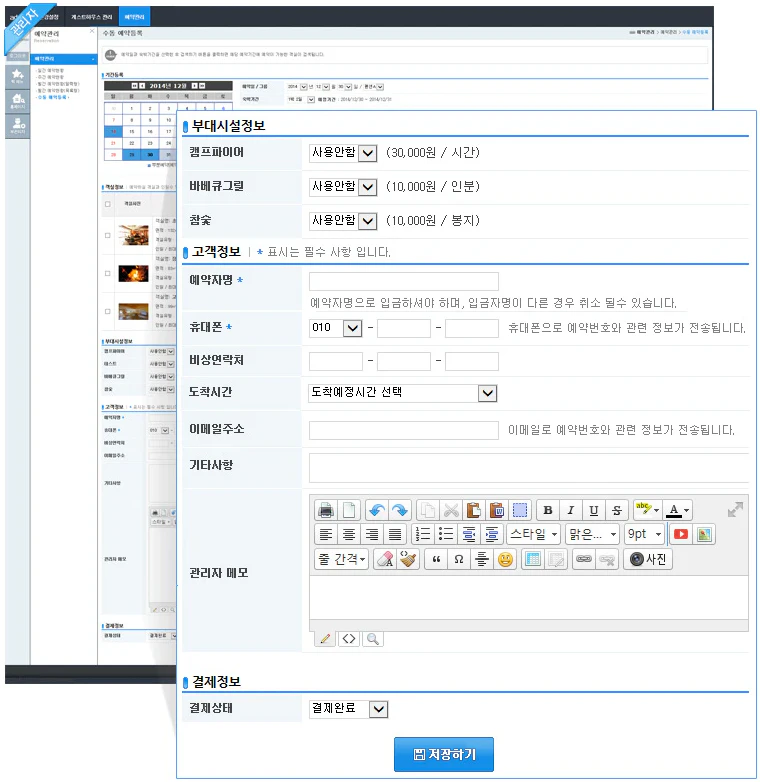Image resolution: width=760 pixels, height=782 pixels.
Task: Maximize the memo editor with expand arrows
Action: pyautogui.click(x=735, y=510)
